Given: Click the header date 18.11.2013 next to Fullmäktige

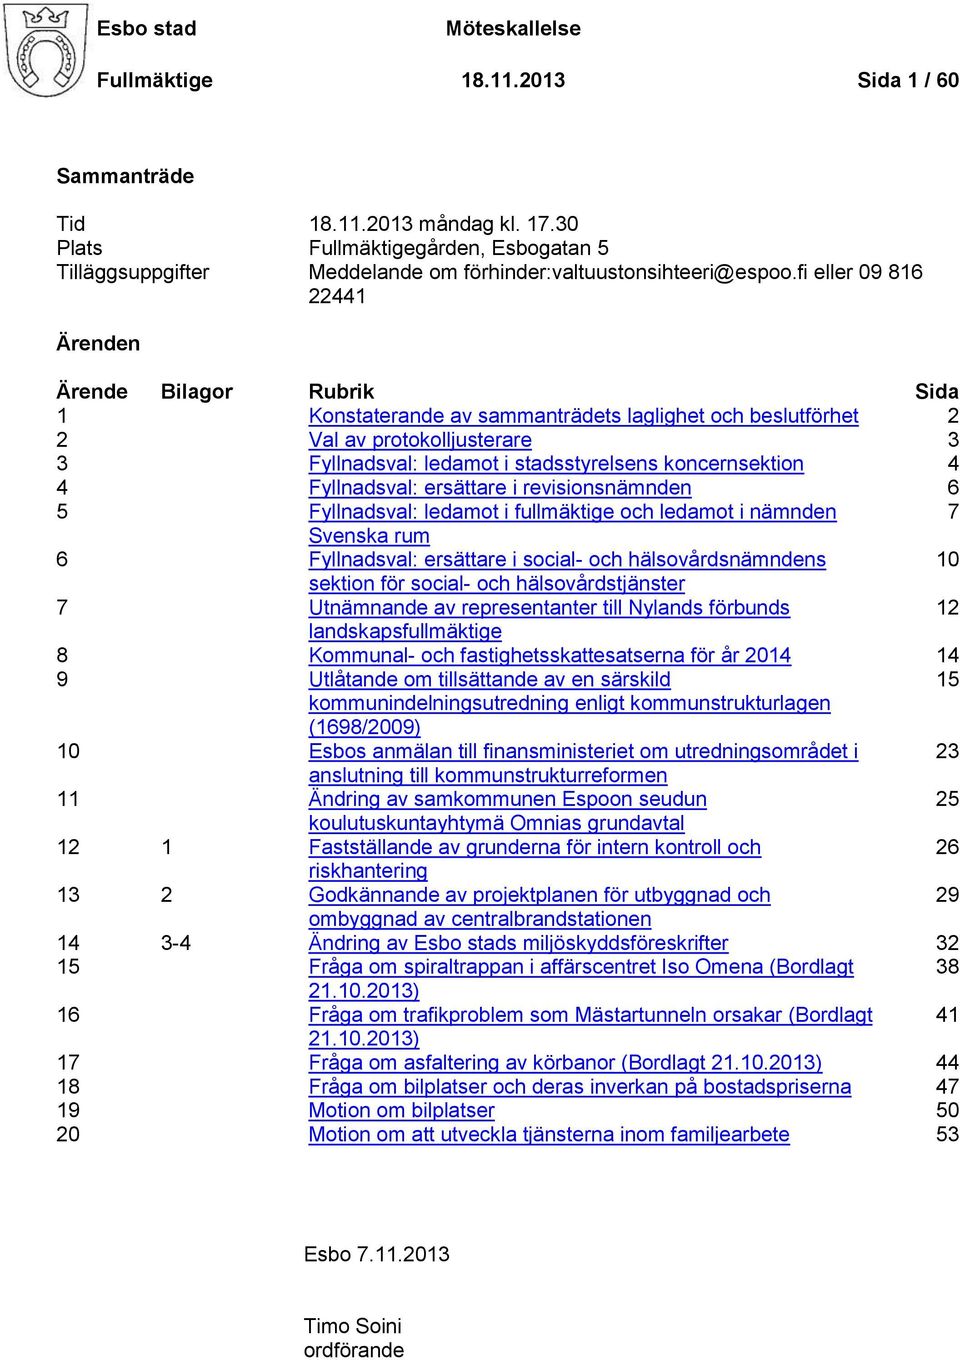Looking at the screenshot, I should coord(513,81).
